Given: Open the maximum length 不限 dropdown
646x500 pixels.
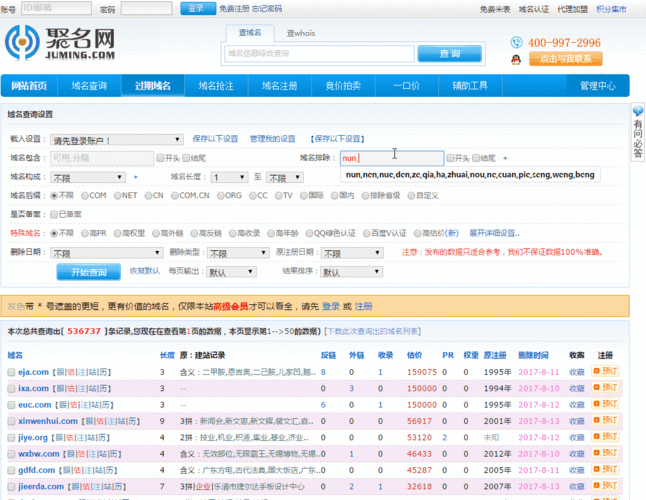Looking at the screenshot, I should click(x=285, y=178).
